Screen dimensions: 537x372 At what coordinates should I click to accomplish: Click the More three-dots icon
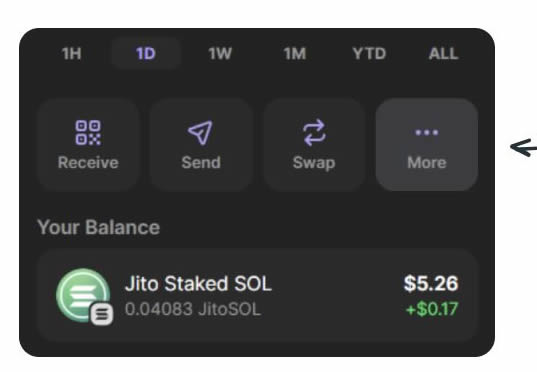pos(427,133)
